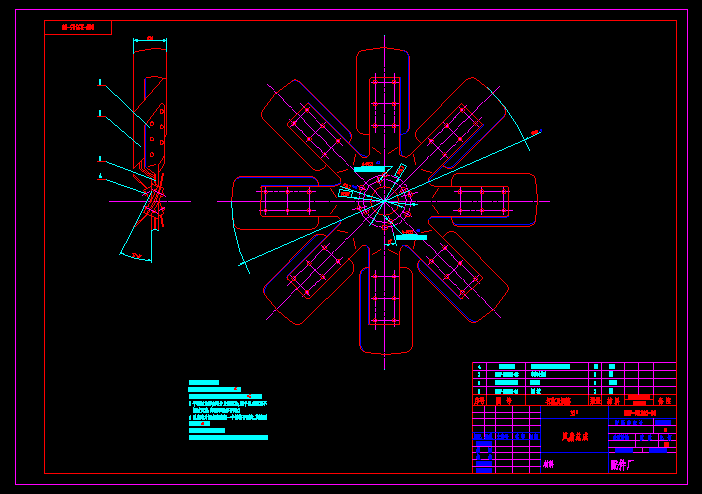
Task: Select the upper-left diagonal fan blade
Action: point(312,128)
